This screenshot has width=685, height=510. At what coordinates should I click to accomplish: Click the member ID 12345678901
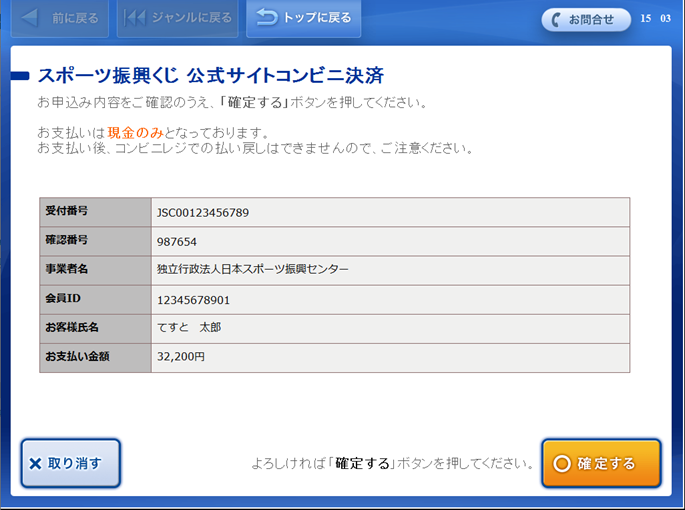pyautogui.click(x=193, y=300)
